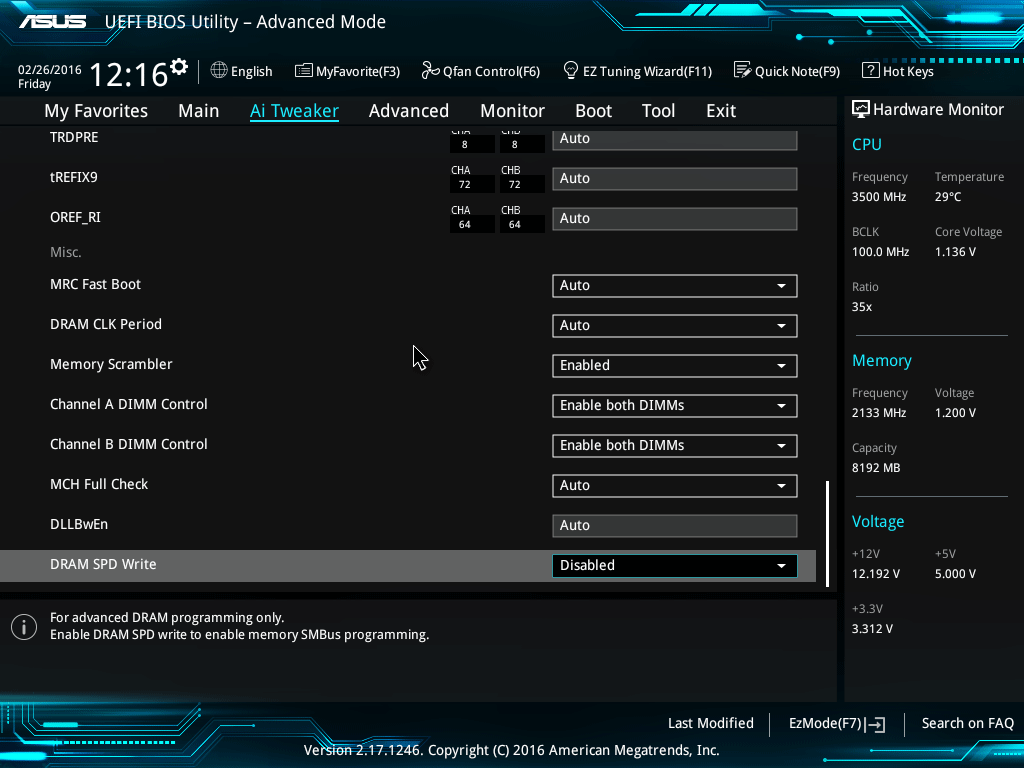Click the globe language icon
This screenshot has width=1024, height=768.
point(219,71)
